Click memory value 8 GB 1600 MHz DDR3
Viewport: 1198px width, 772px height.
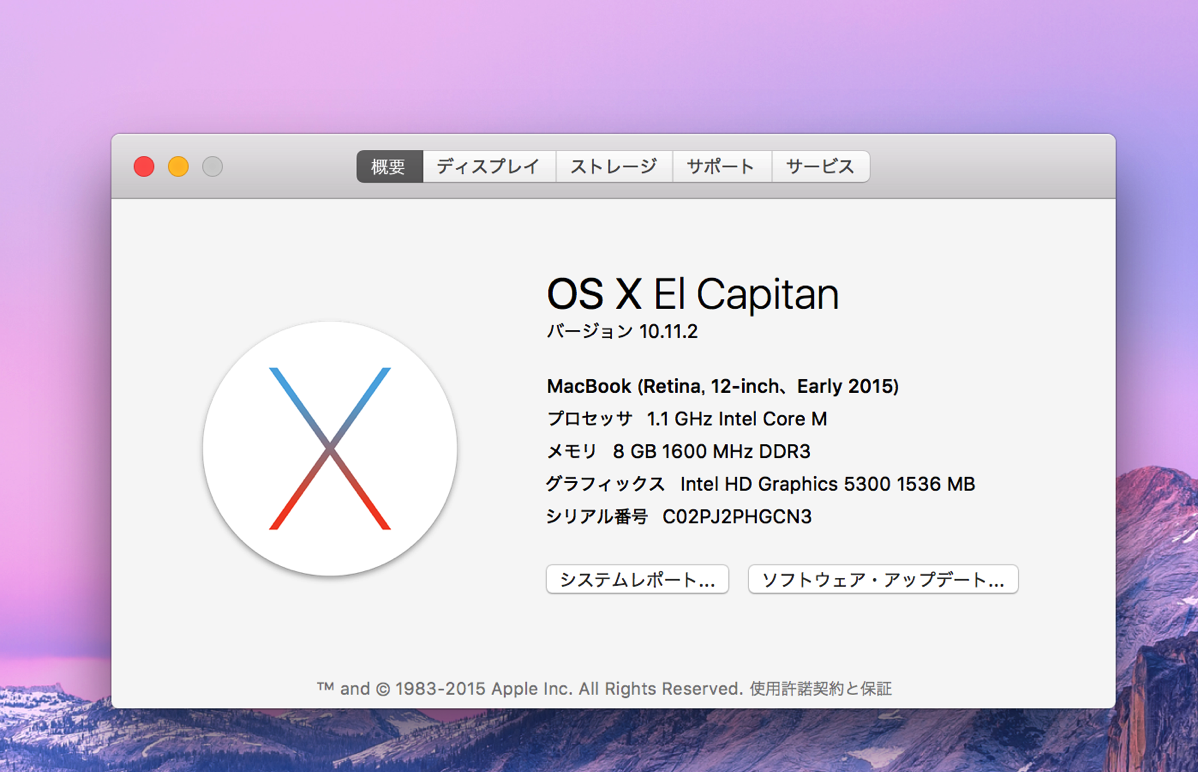click(711, 452)
